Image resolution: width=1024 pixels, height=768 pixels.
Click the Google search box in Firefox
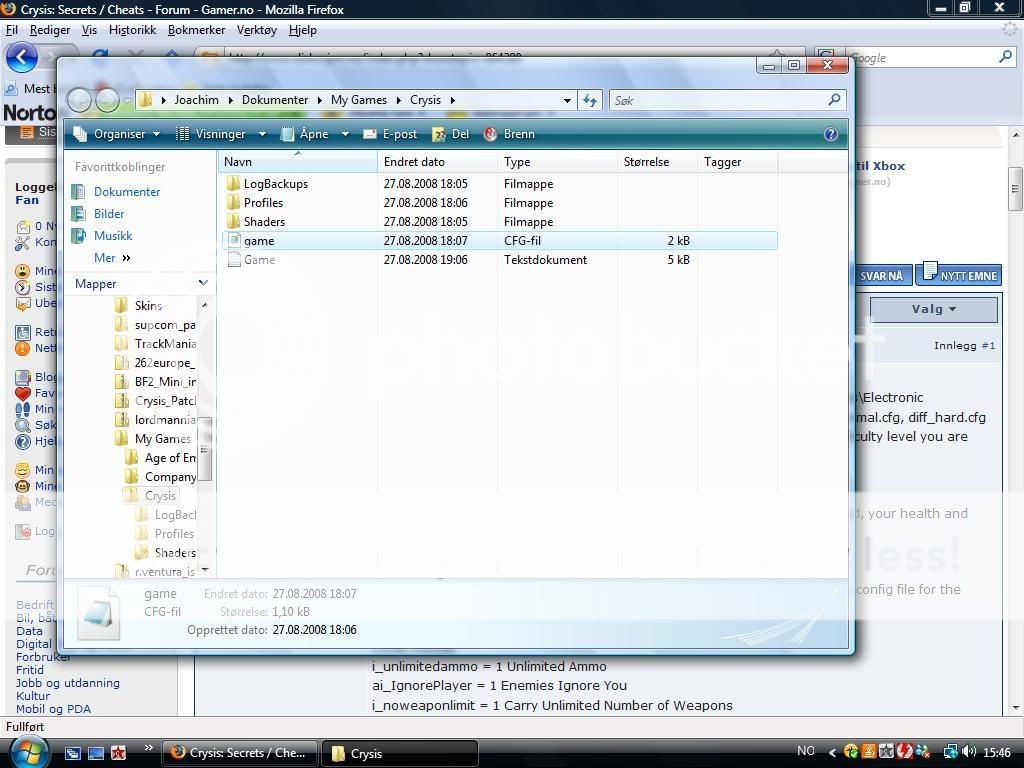coord(921,57)
